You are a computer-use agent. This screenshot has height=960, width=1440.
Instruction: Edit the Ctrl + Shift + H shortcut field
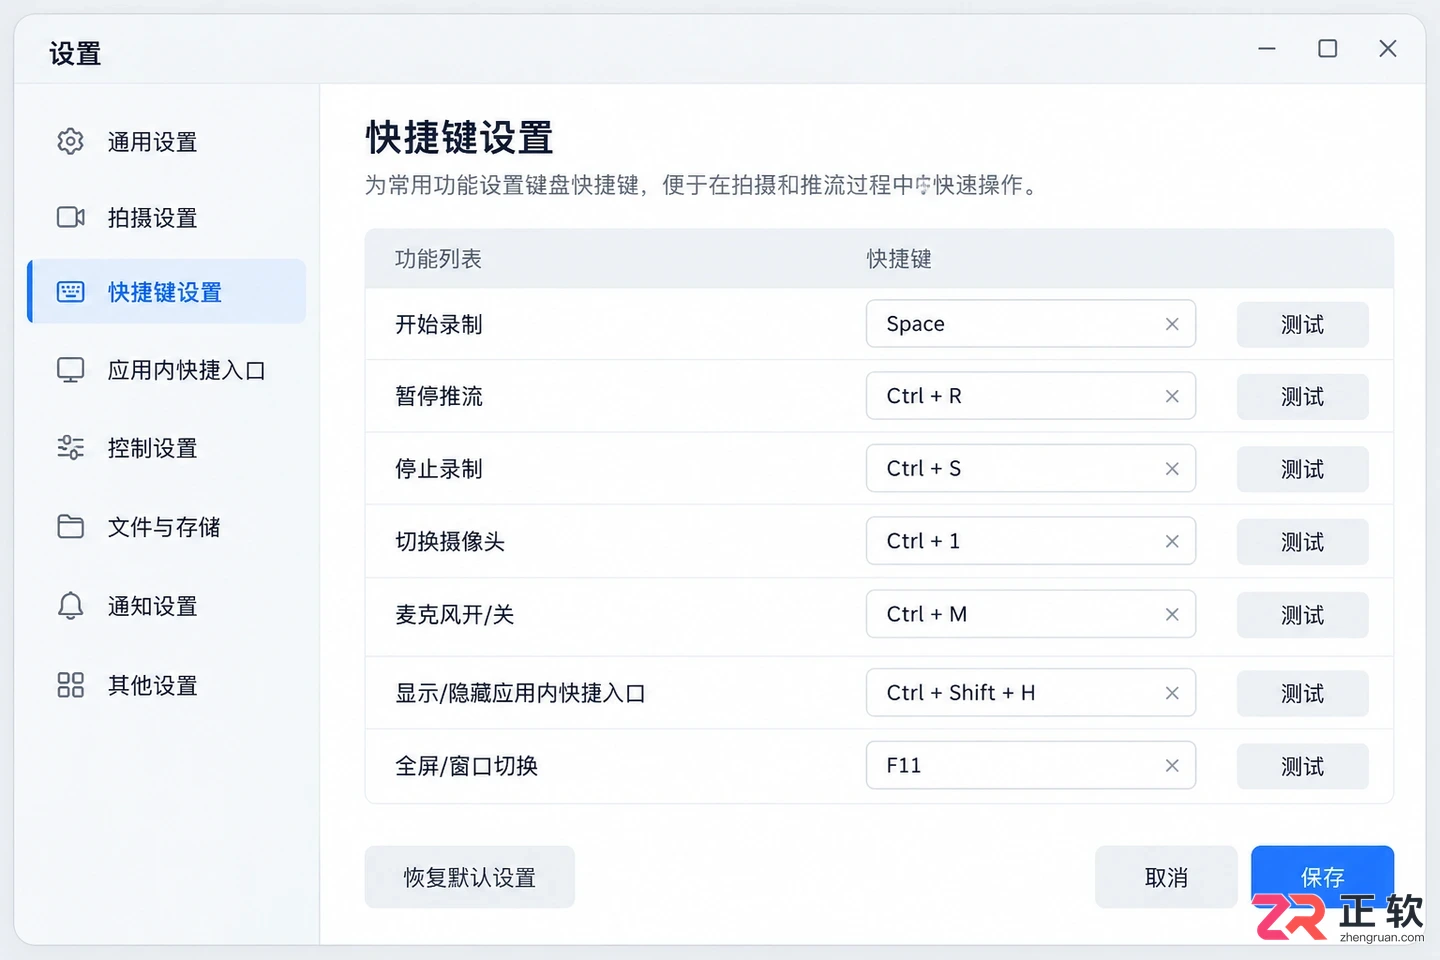pyautogui.click(x=1031, y=693)
